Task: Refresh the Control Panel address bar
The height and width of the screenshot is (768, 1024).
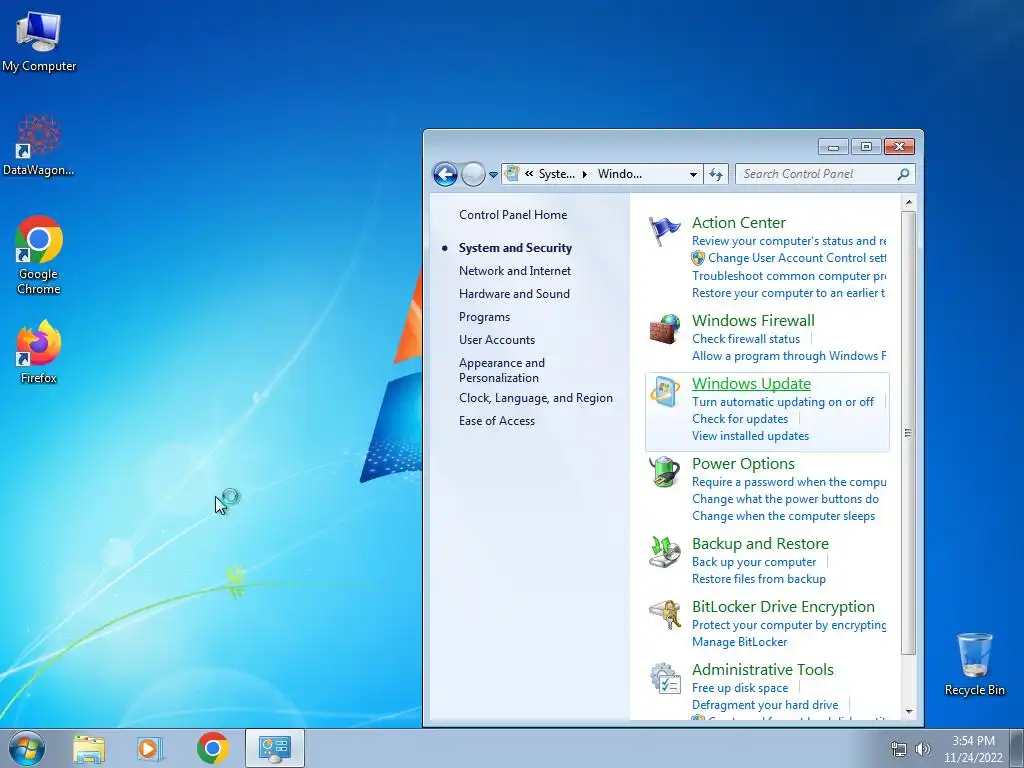Action: [716, 174]
